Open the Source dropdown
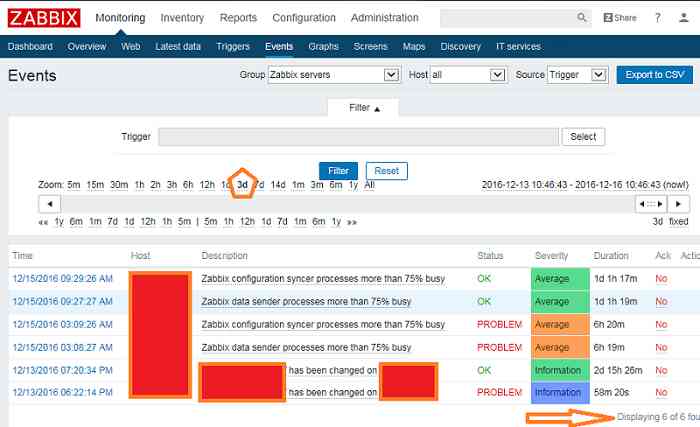Viewport: 700px width, 427px height. pyautogui.click(x=578, y=75)
